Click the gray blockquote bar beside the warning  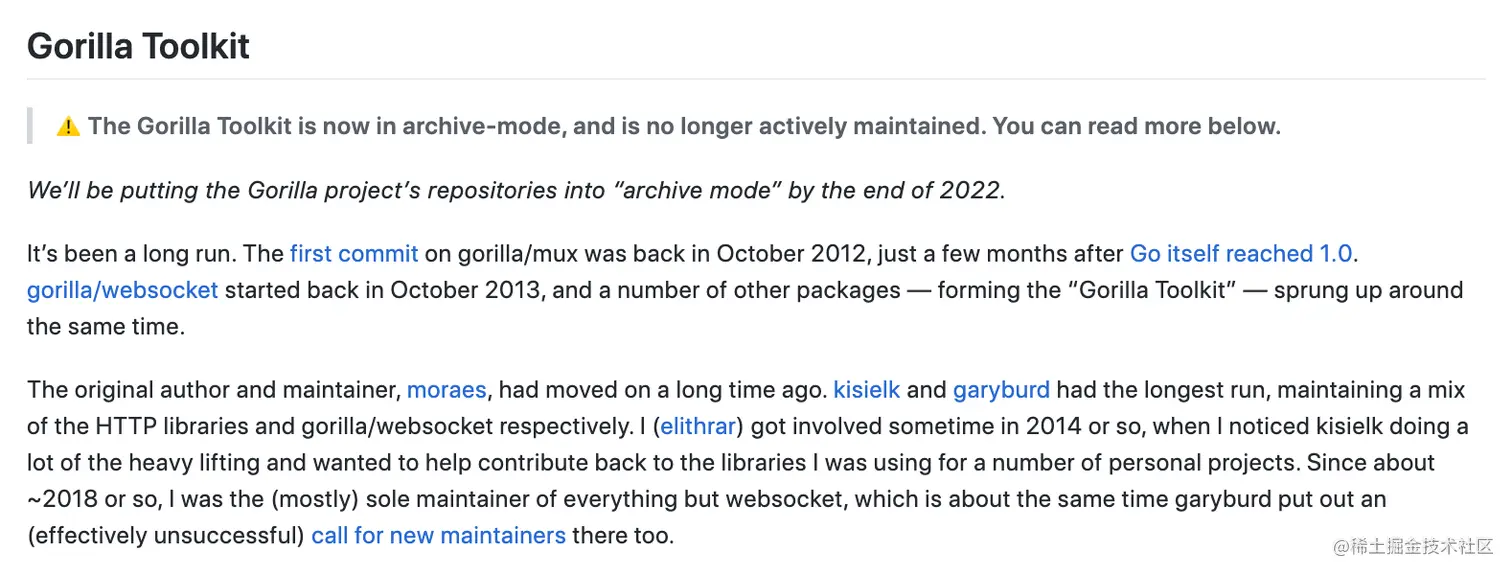pyautogui.click(x=30, y=127)
